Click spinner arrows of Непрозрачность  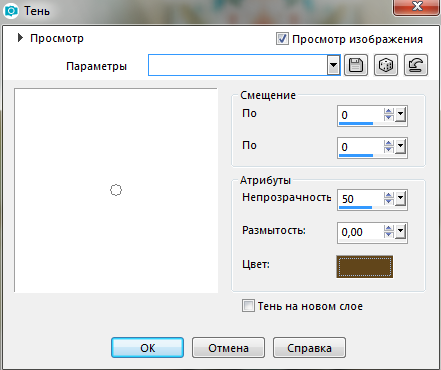pos(389,198)
